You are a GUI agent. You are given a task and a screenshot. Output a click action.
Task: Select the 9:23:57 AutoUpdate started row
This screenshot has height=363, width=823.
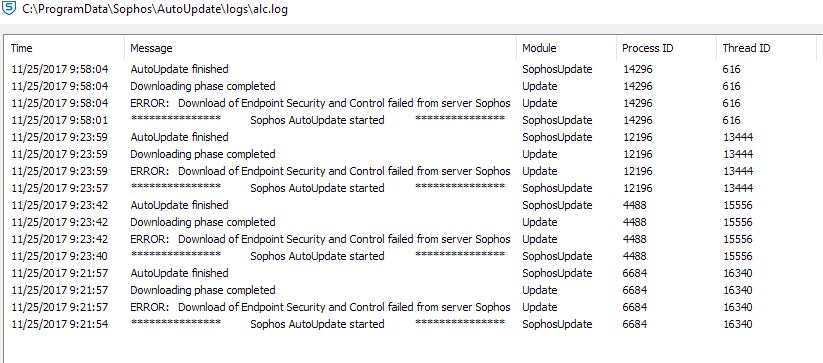411,188
